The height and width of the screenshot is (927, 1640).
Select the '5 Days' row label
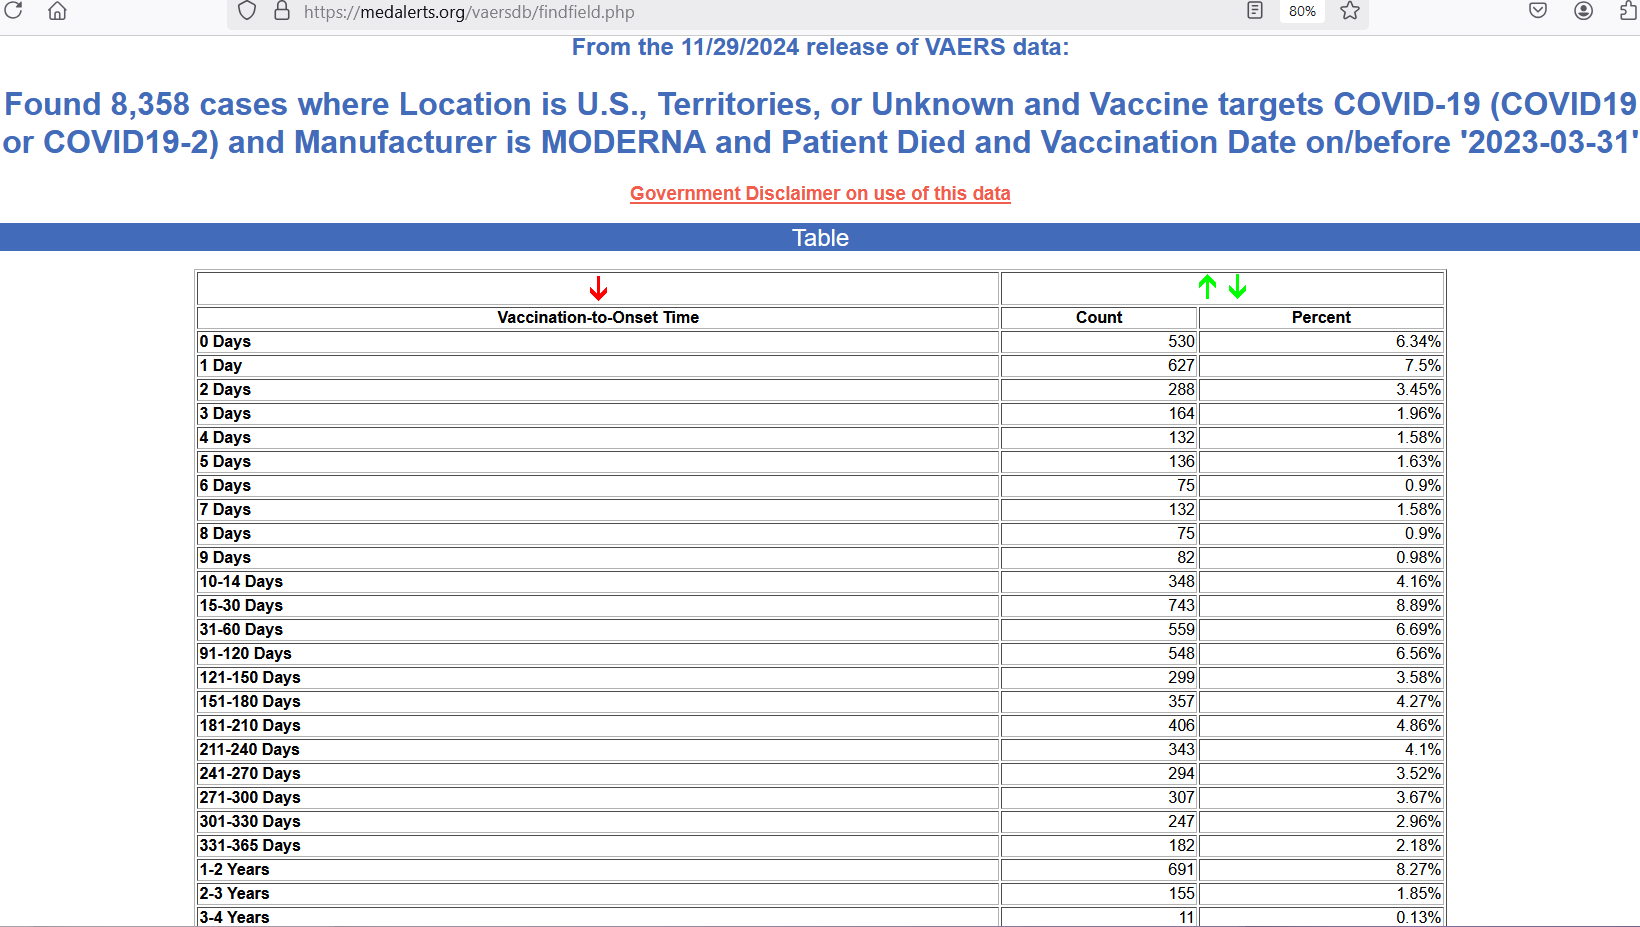point(225,461)
